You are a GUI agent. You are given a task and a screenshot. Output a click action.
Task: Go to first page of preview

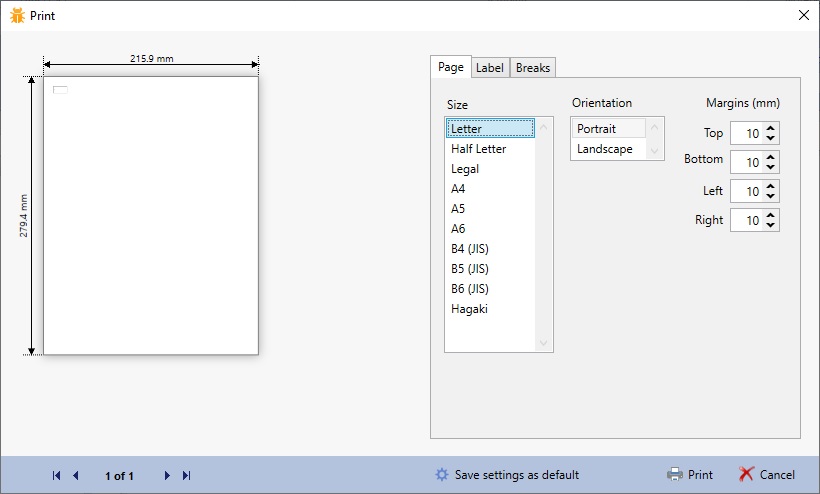pyautogui.click(x=56, y=476)
